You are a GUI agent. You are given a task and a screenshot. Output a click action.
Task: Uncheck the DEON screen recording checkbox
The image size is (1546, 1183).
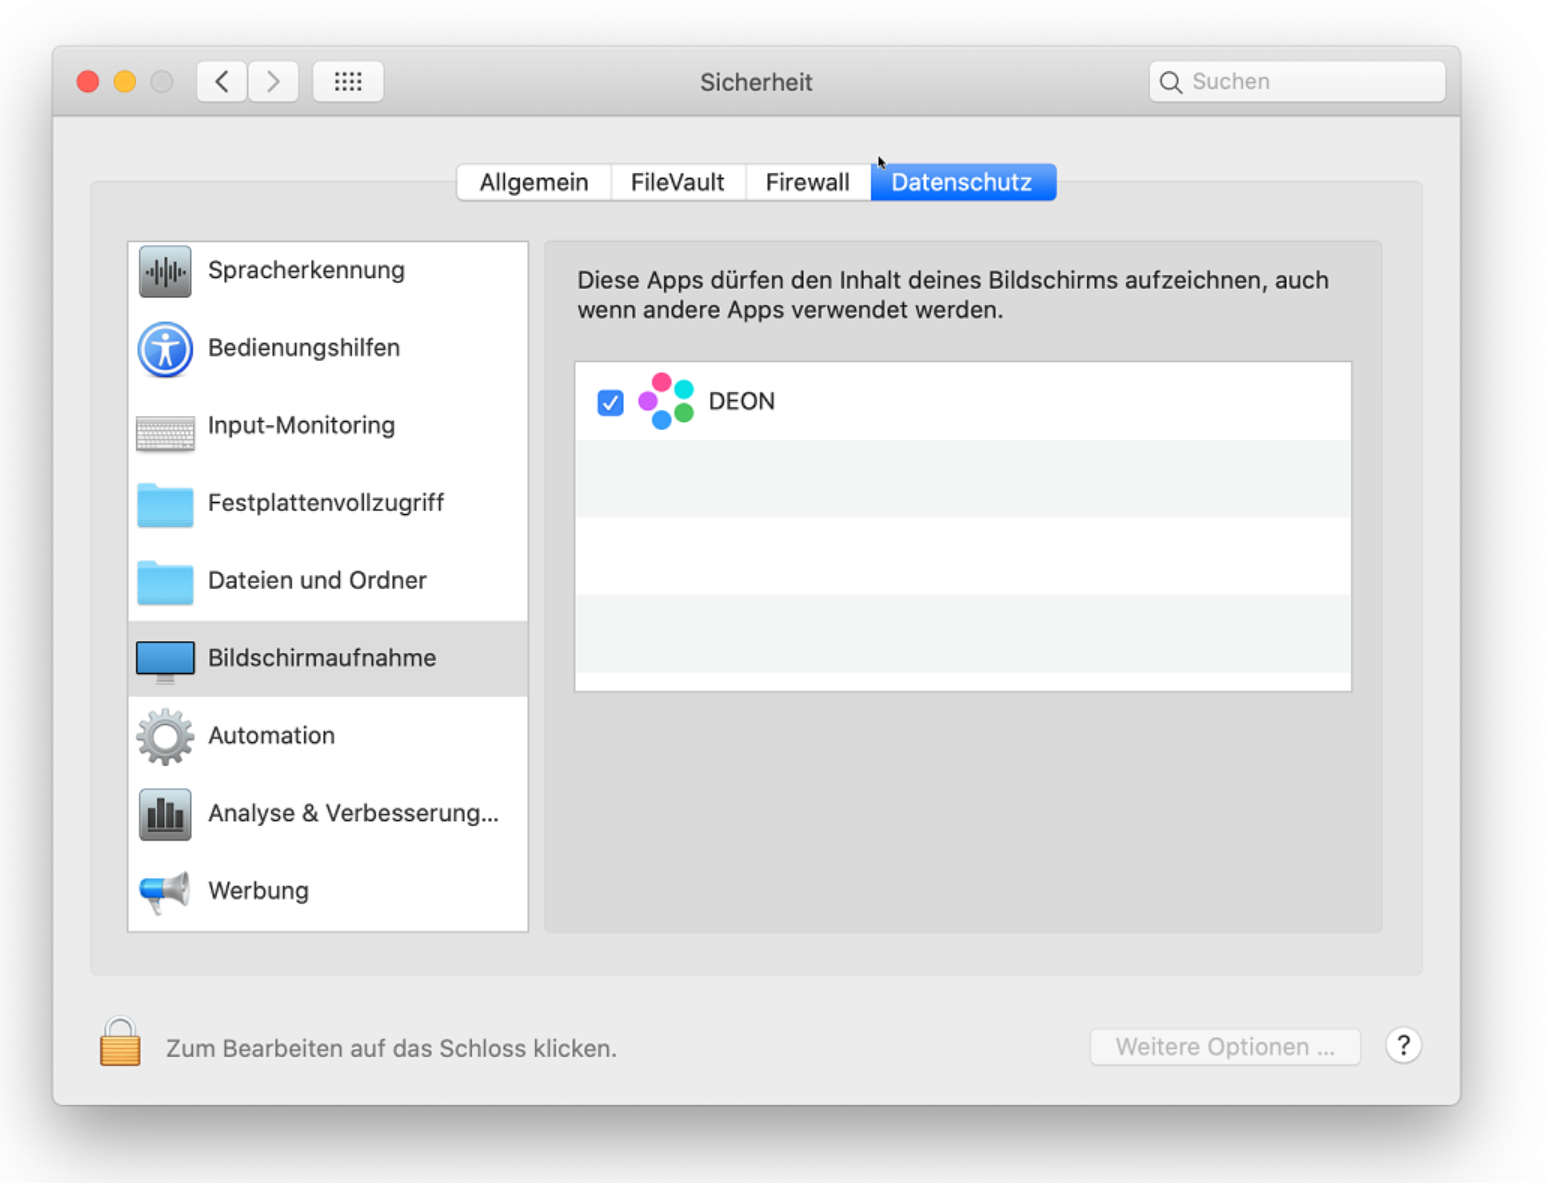[x=610, y=402]
